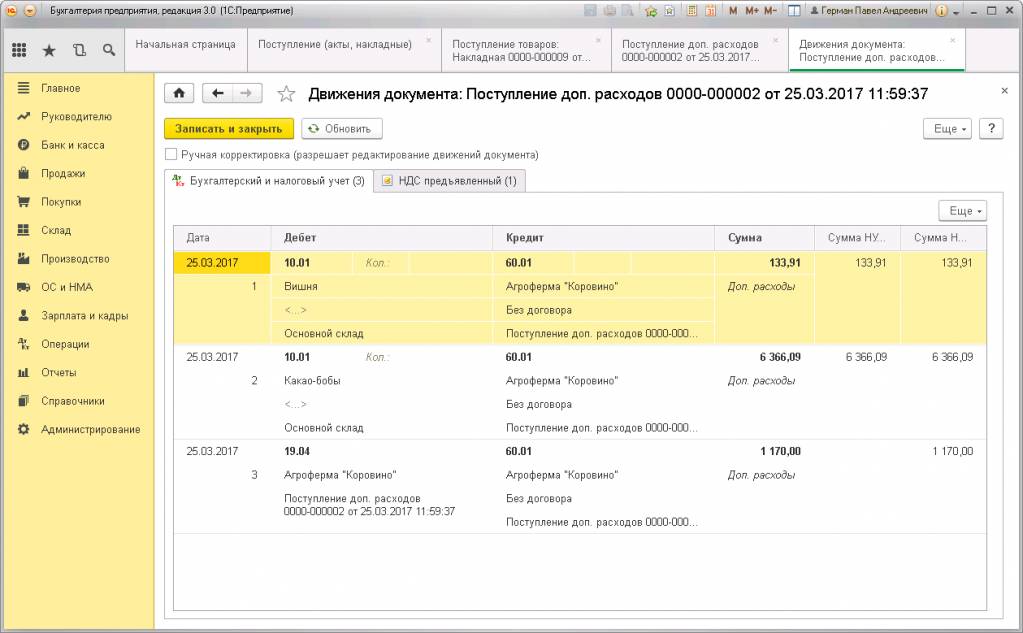Screen dimensions: 1023x633
Task: Open the sections grid menu icon
Action: 20,50
